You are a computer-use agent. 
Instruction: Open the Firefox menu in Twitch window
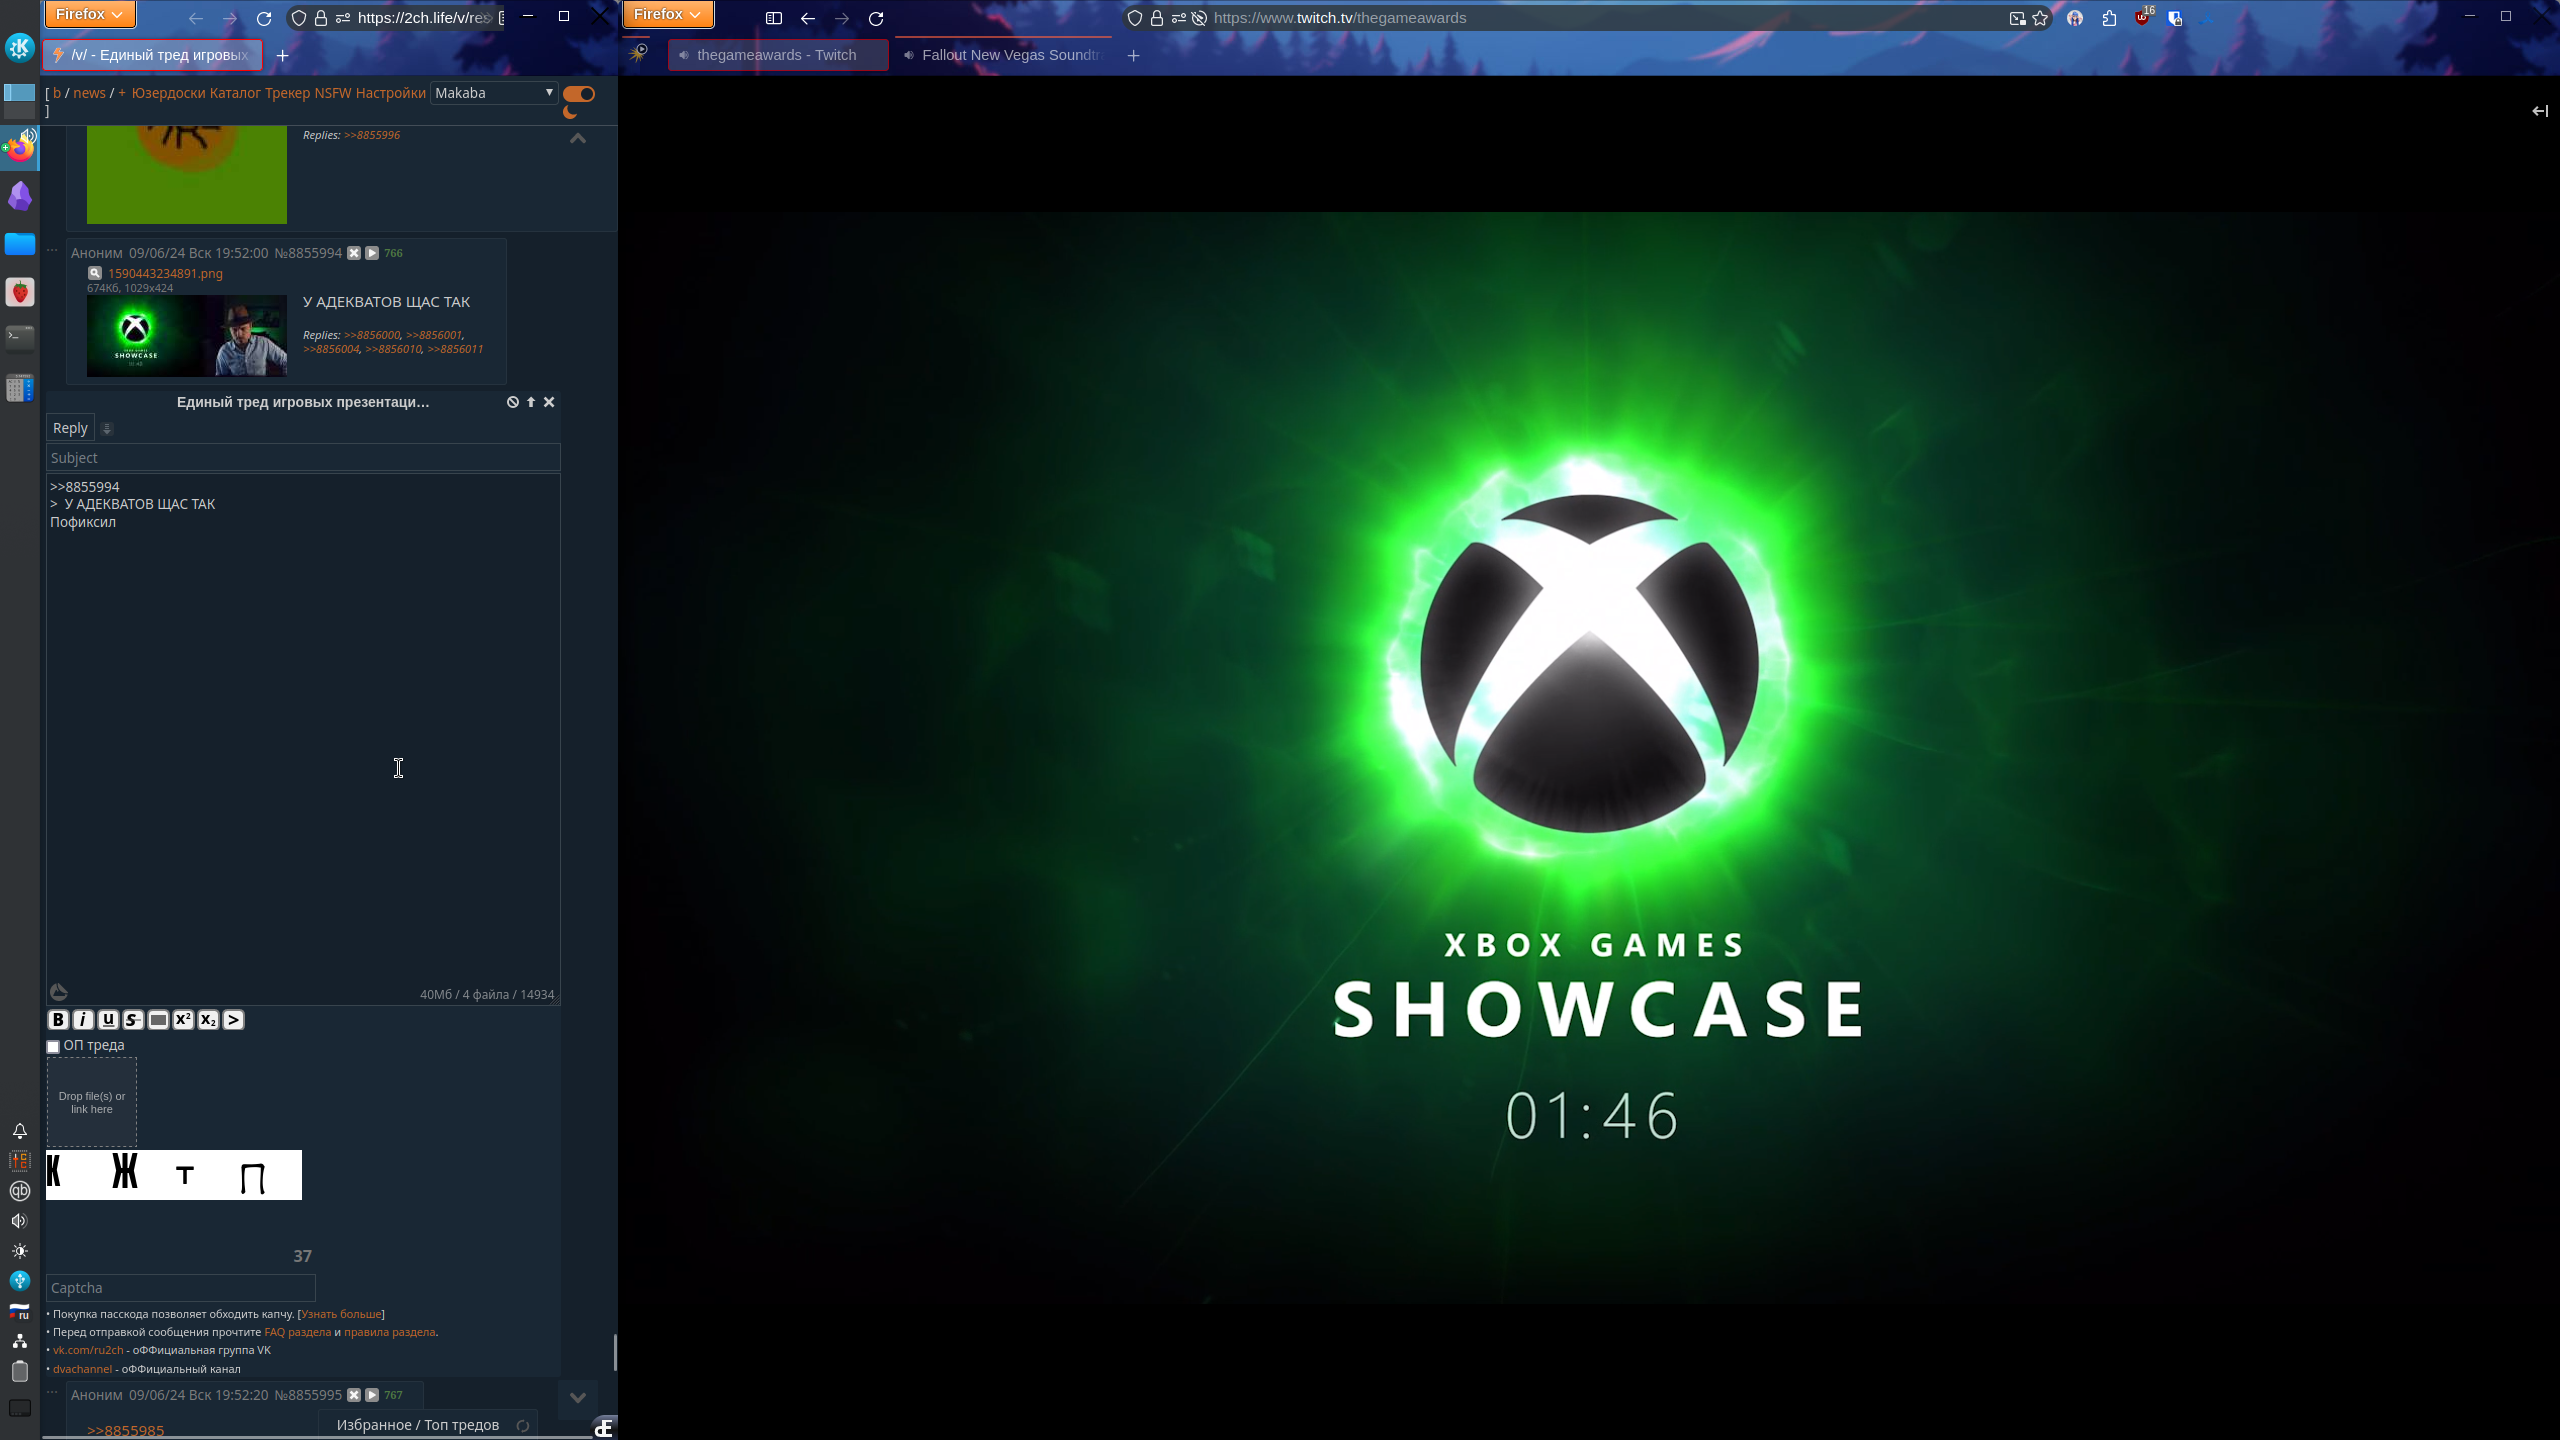tap(668, 14)
